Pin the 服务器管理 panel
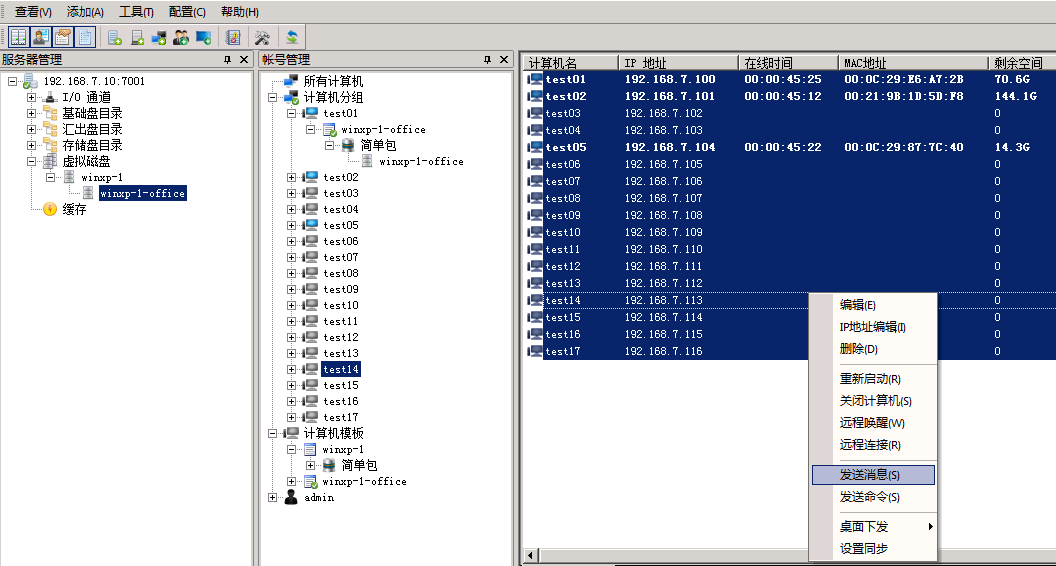Viewport: 1056px width, 566px height. (228, 60)
